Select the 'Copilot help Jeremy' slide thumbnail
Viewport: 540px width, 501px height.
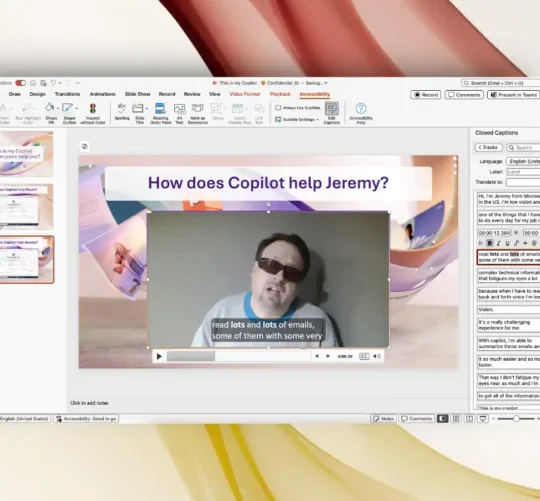tap(27, 260)
